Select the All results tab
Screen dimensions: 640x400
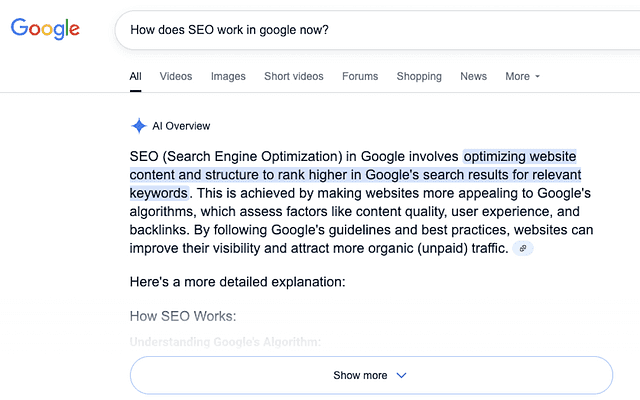(136, 76)
